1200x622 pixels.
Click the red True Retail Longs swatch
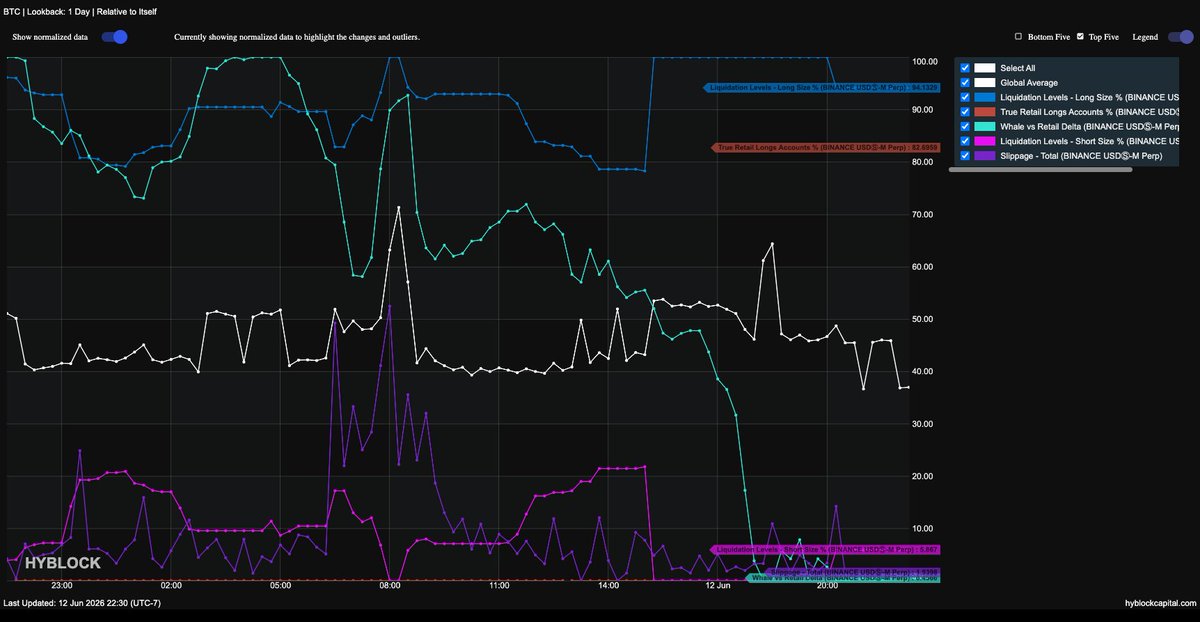click(985, 112)
